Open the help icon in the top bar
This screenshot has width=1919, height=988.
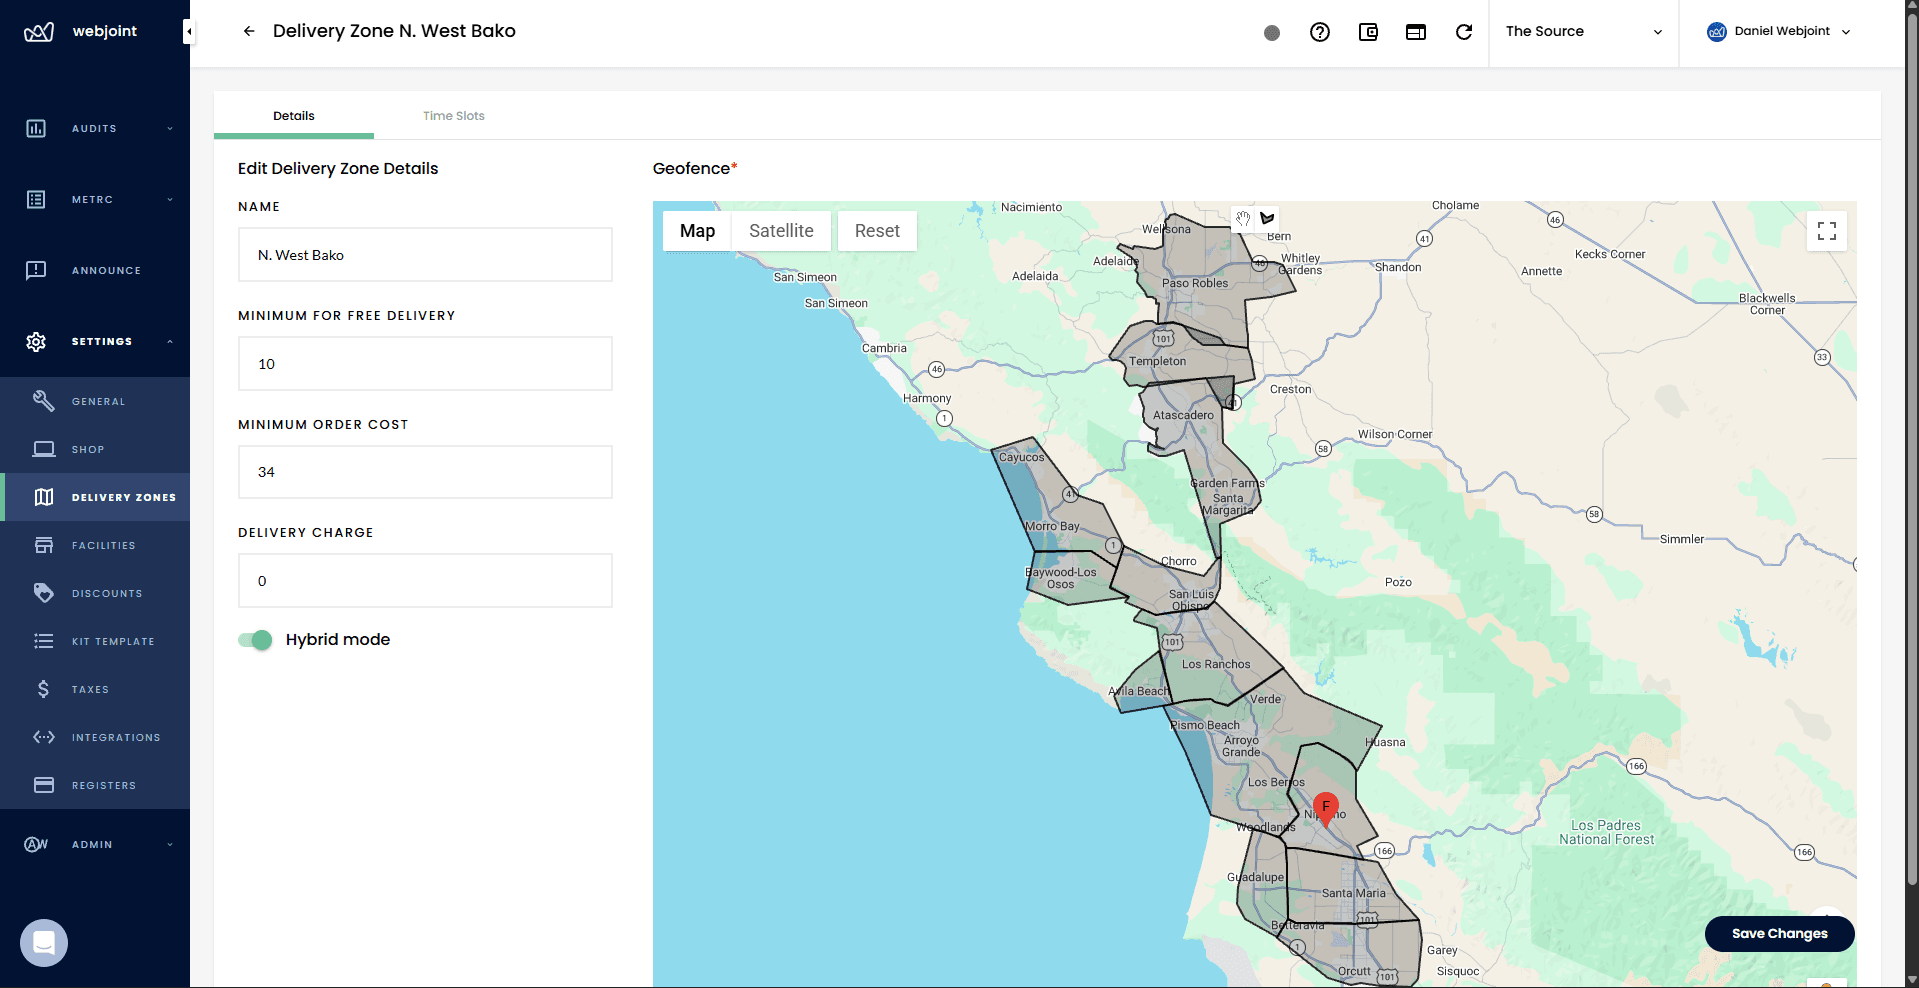tap(1319, 31)
